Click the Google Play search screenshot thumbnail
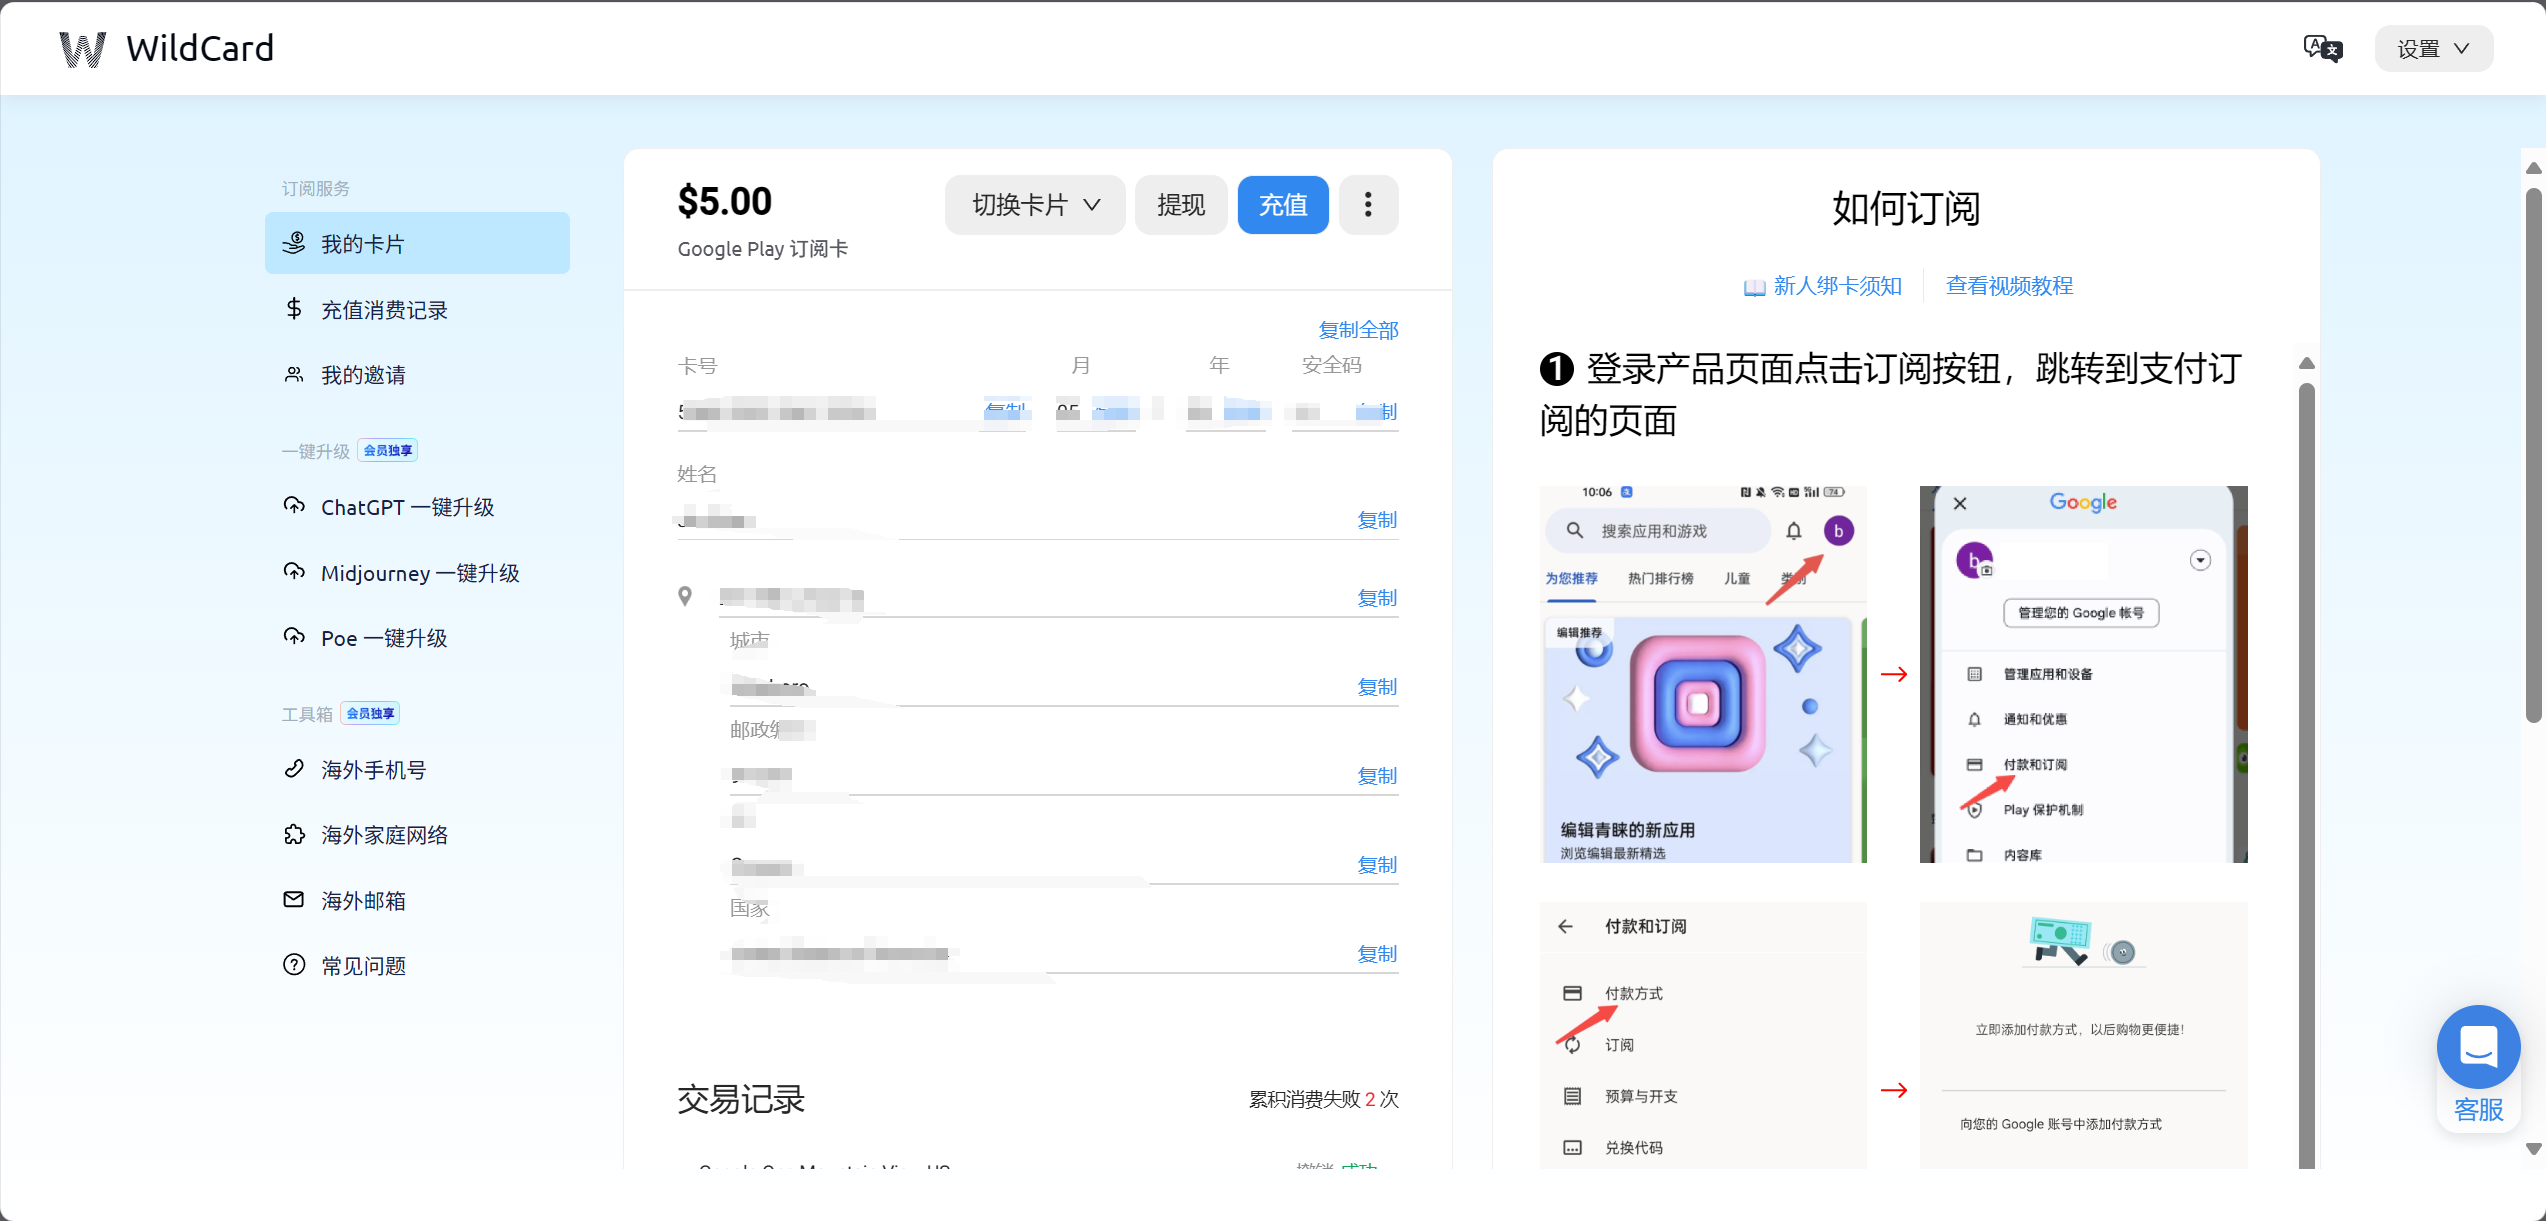This screenshot has width=2546, height=1221. point(1702,674)
